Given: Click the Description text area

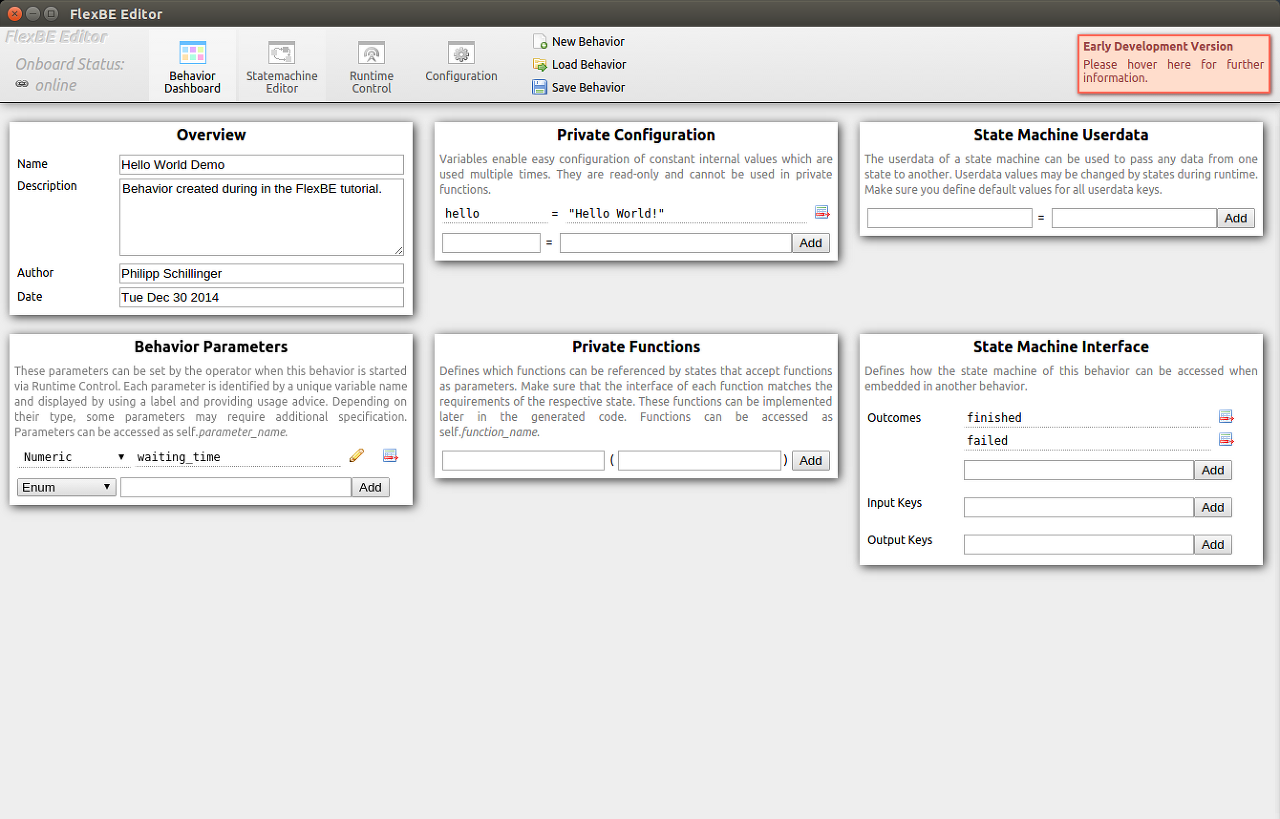Looking at the screenshot, I should pos(261,217).
